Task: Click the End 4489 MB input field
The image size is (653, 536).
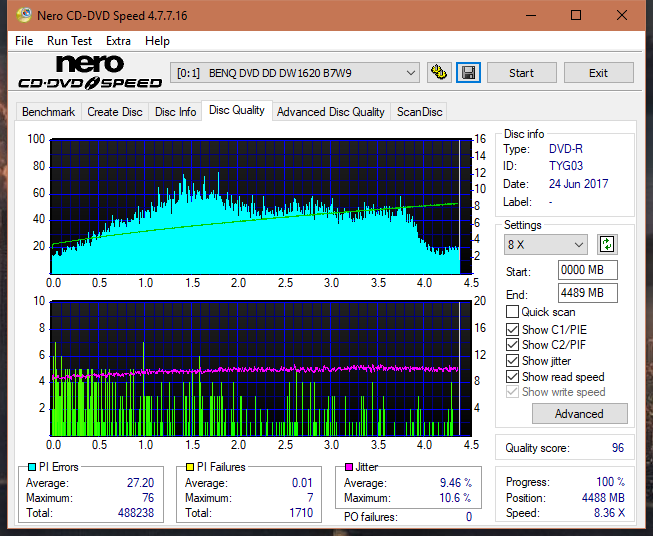Action: (588, 293)
